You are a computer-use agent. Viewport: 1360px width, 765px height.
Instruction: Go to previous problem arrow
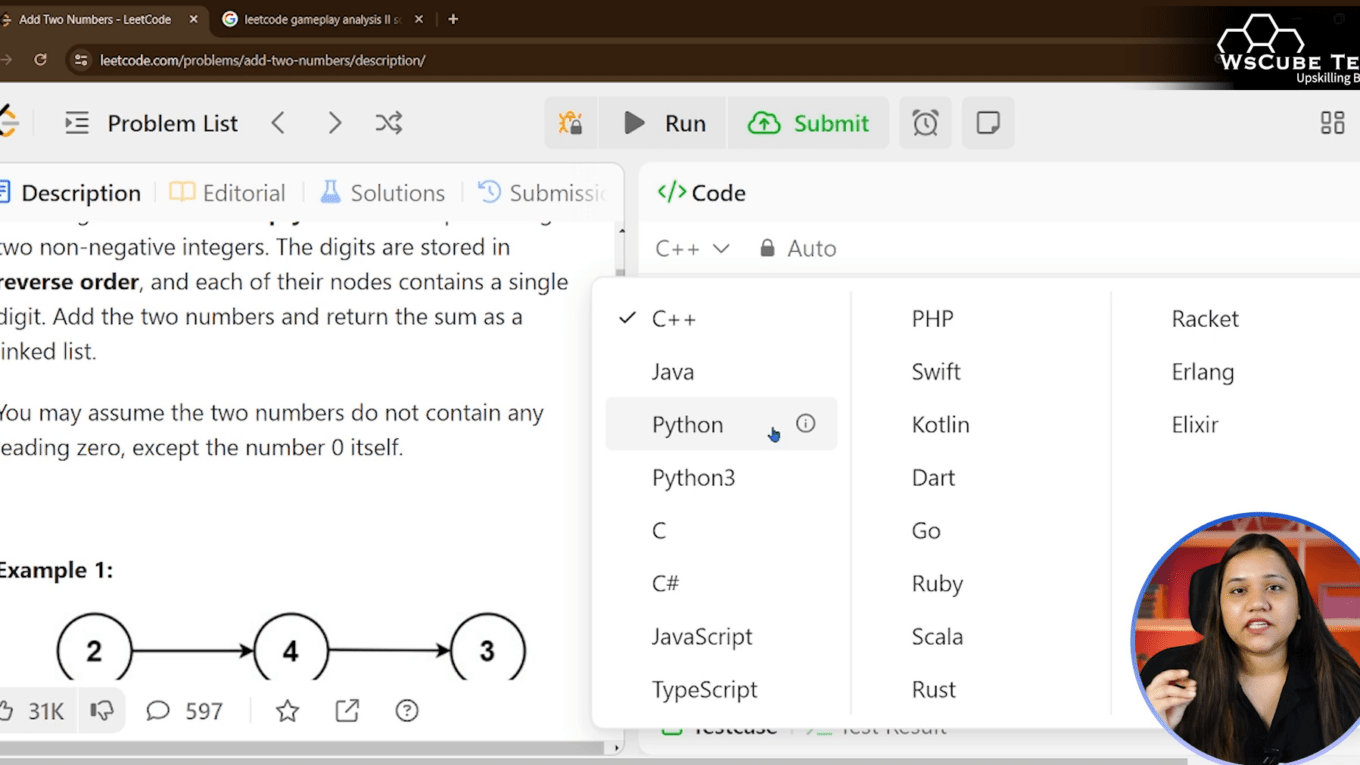coord(278,123)
